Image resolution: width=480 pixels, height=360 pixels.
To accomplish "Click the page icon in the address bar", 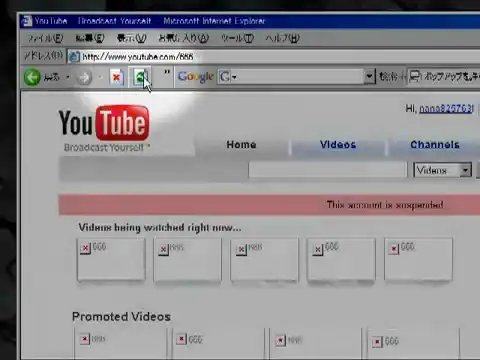I will coord(74,57).
